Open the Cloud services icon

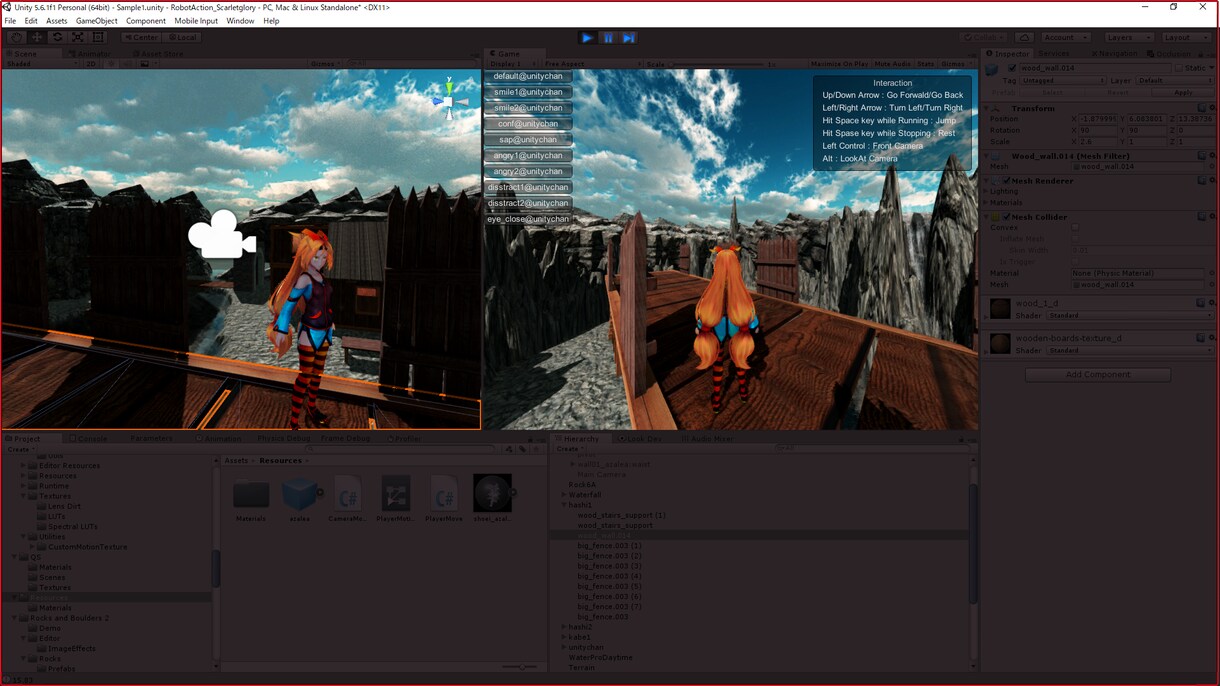(x=1025, y=37)
